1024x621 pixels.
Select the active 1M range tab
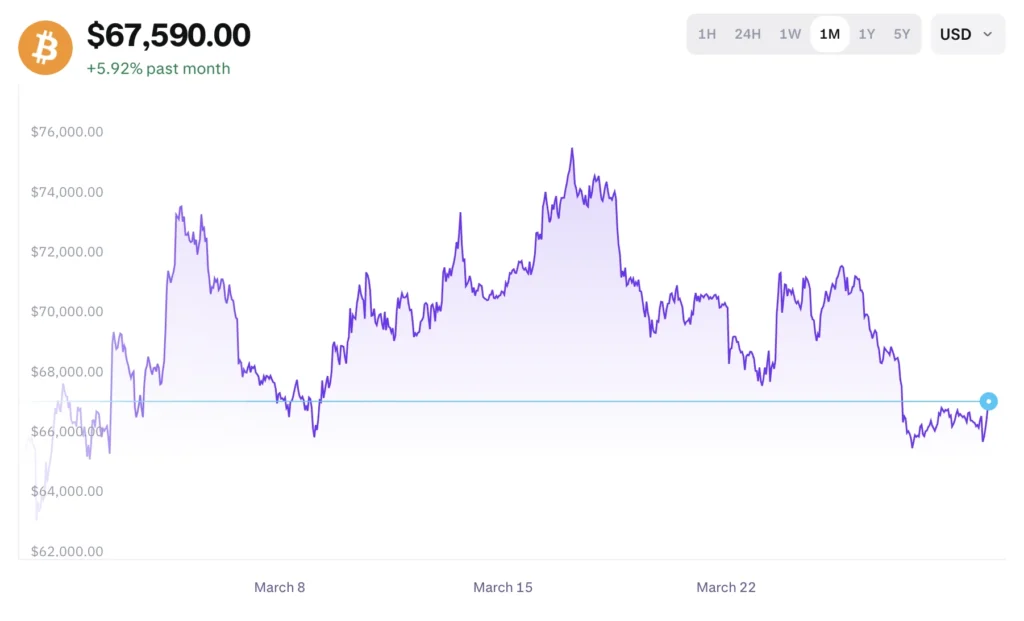point(829,34)
